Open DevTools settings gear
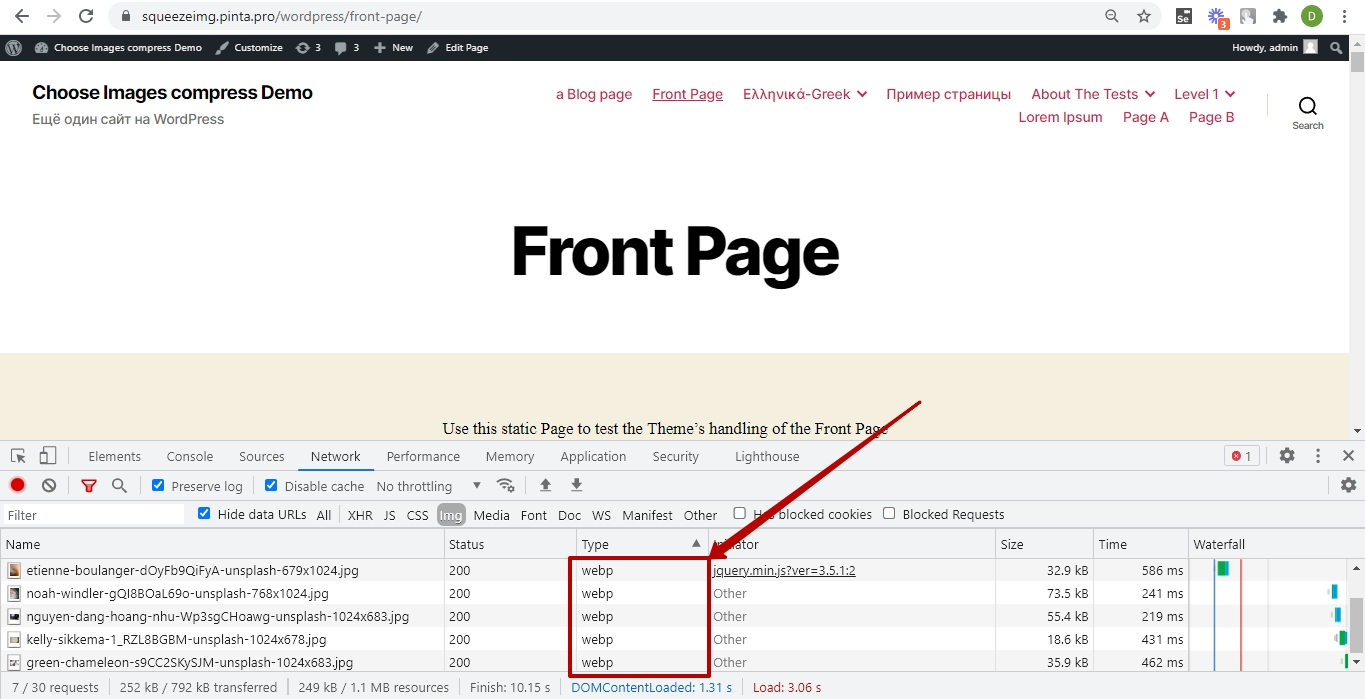The height and width of the screenshot is (699, 1365). [1287, 455]
